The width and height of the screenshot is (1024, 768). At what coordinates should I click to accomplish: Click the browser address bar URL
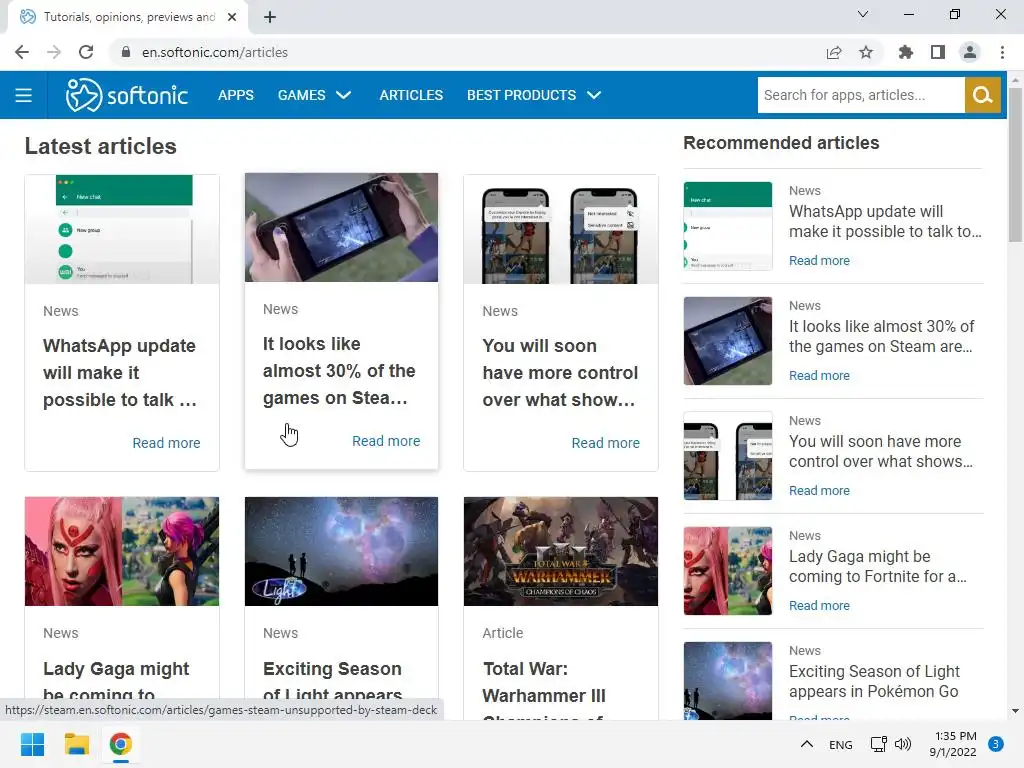(x=215, y=52)
